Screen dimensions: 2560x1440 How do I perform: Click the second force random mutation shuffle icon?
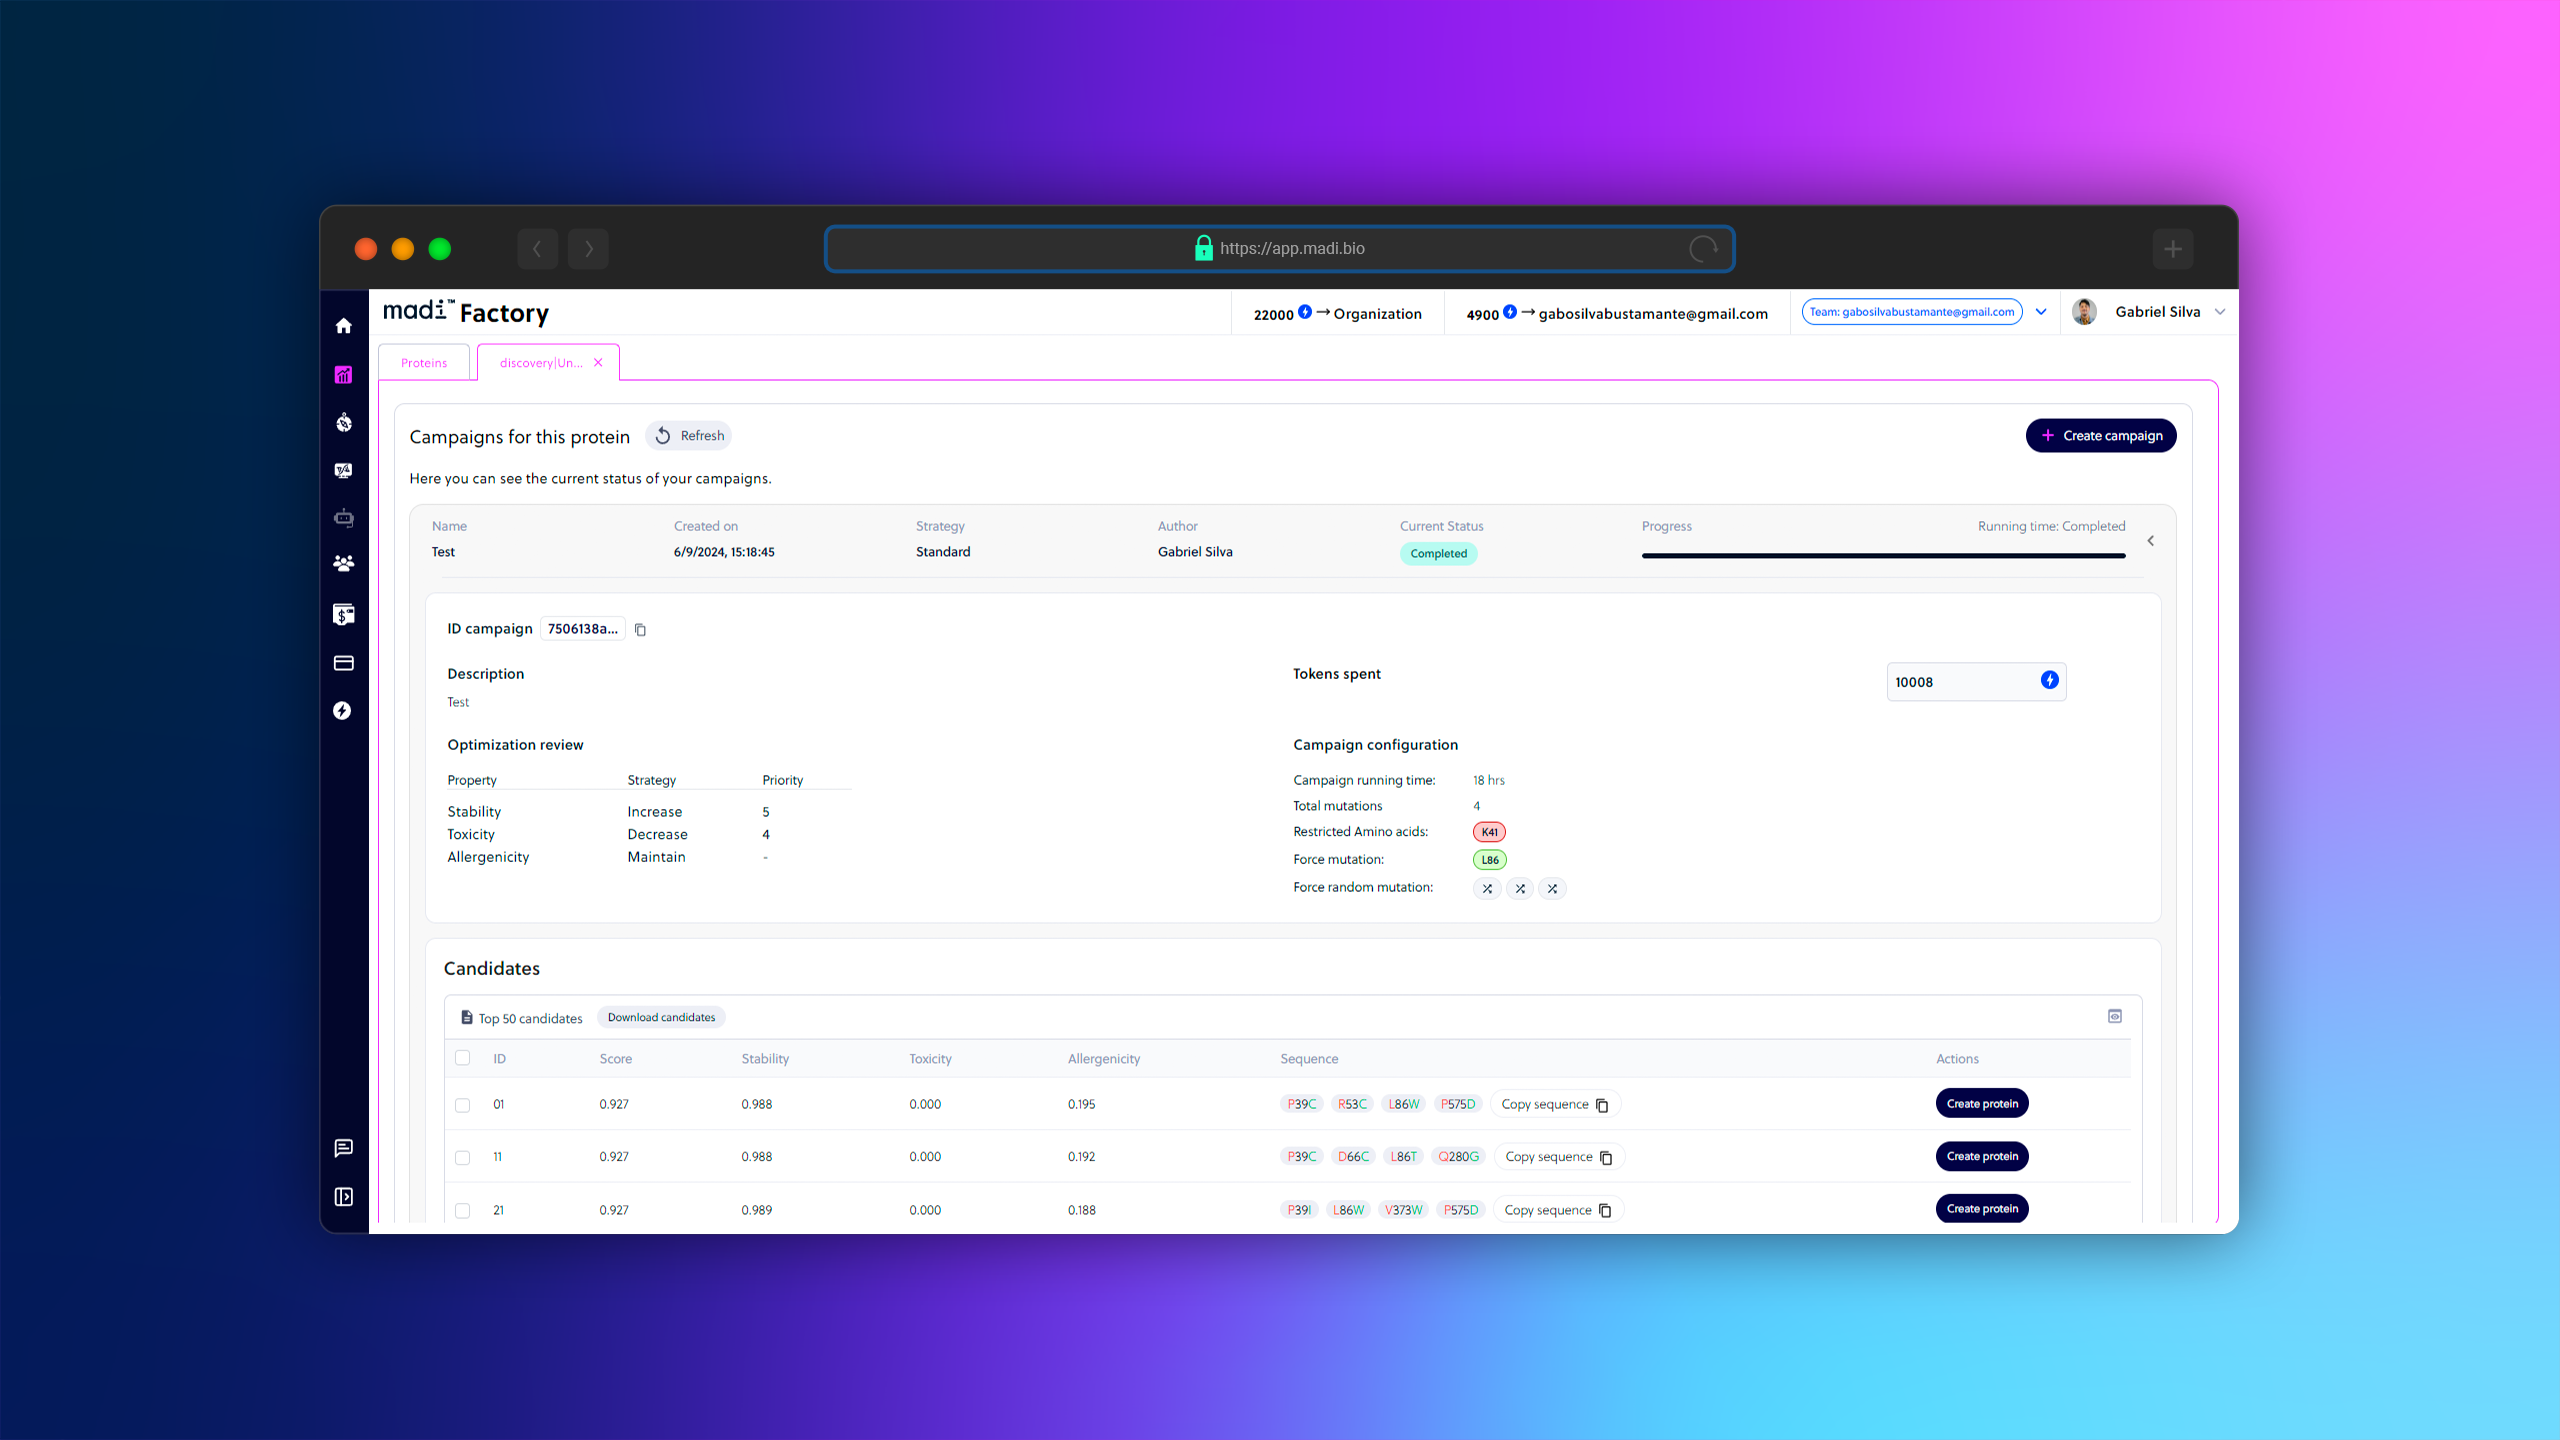point(1520,888)
